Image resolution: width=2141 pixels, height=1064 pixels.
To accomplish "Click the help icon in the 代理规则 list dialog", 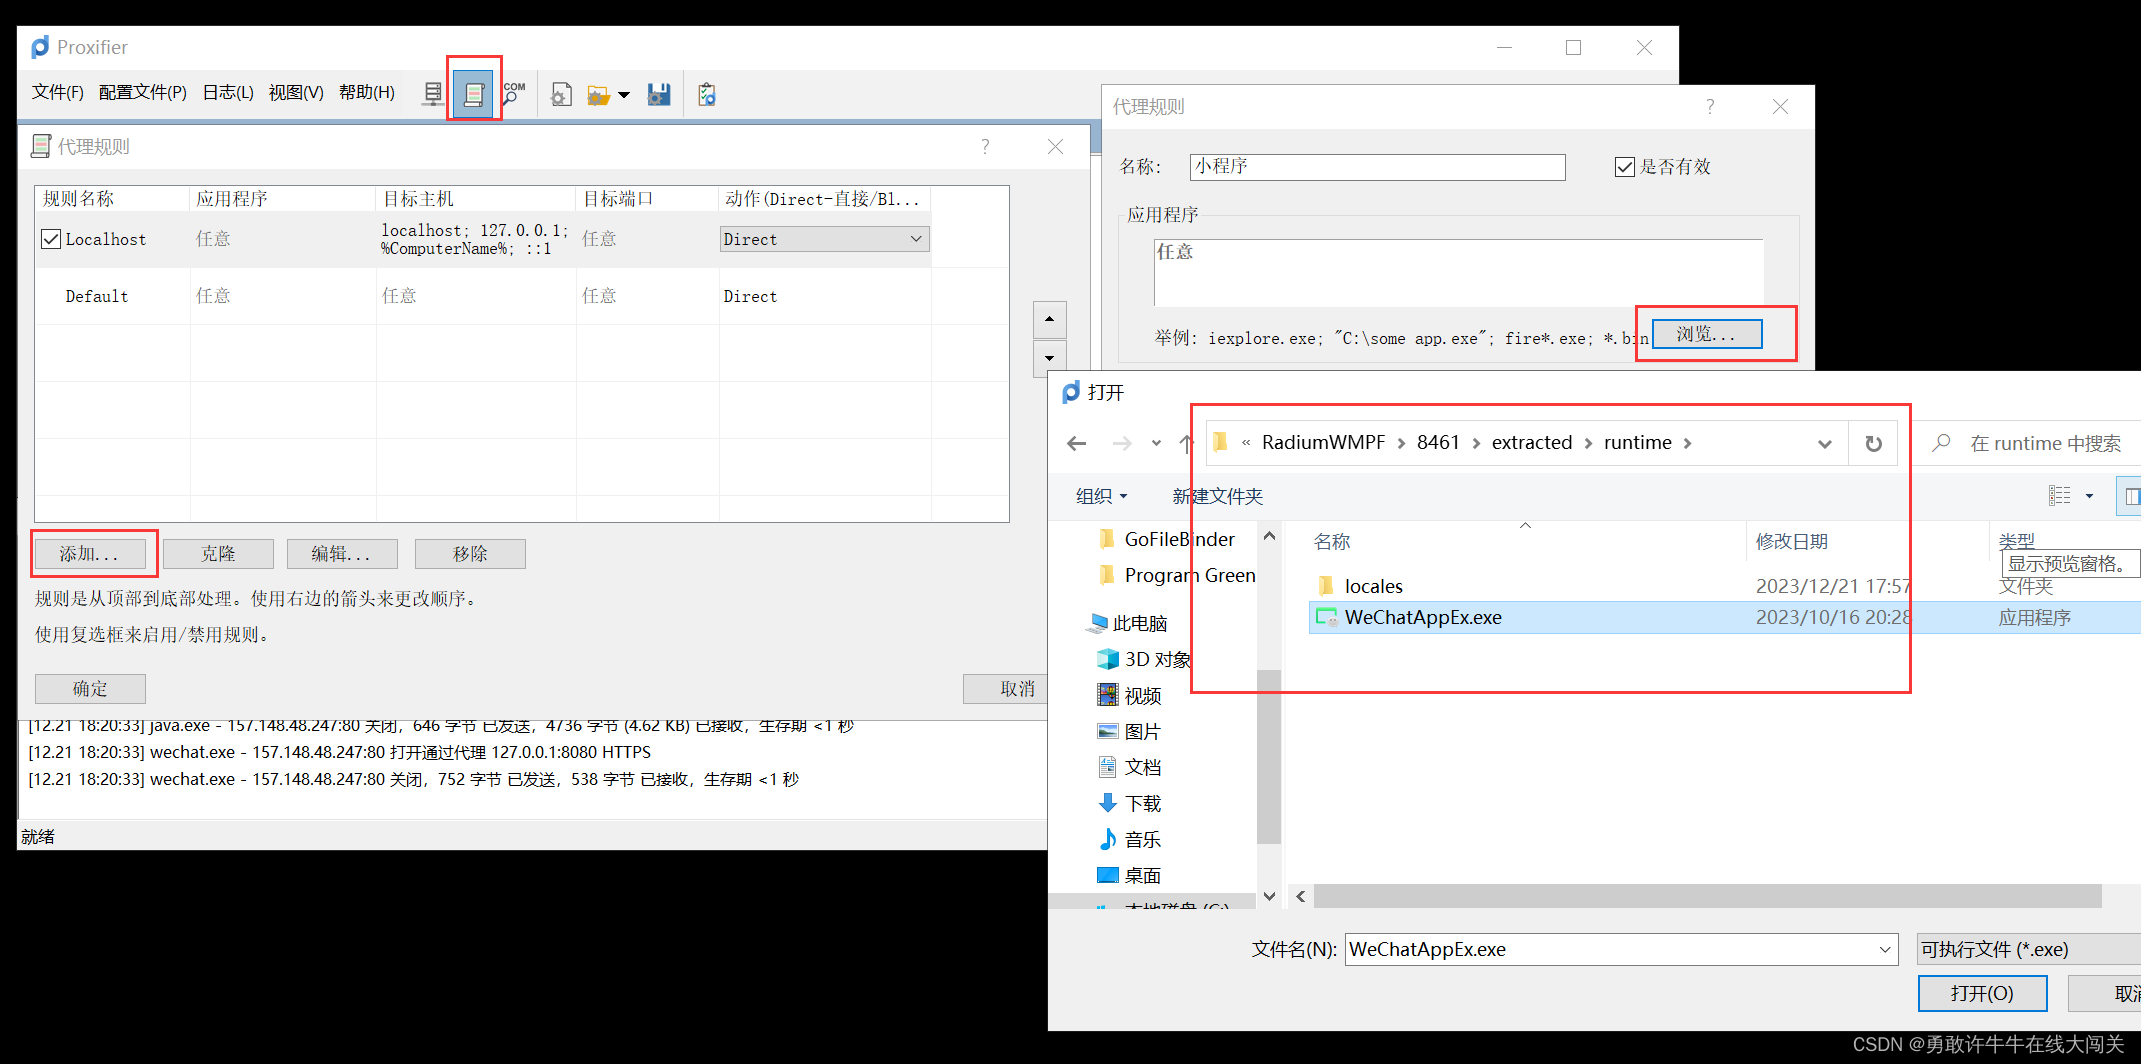I will pyautogui.click(x=985, y=147).
